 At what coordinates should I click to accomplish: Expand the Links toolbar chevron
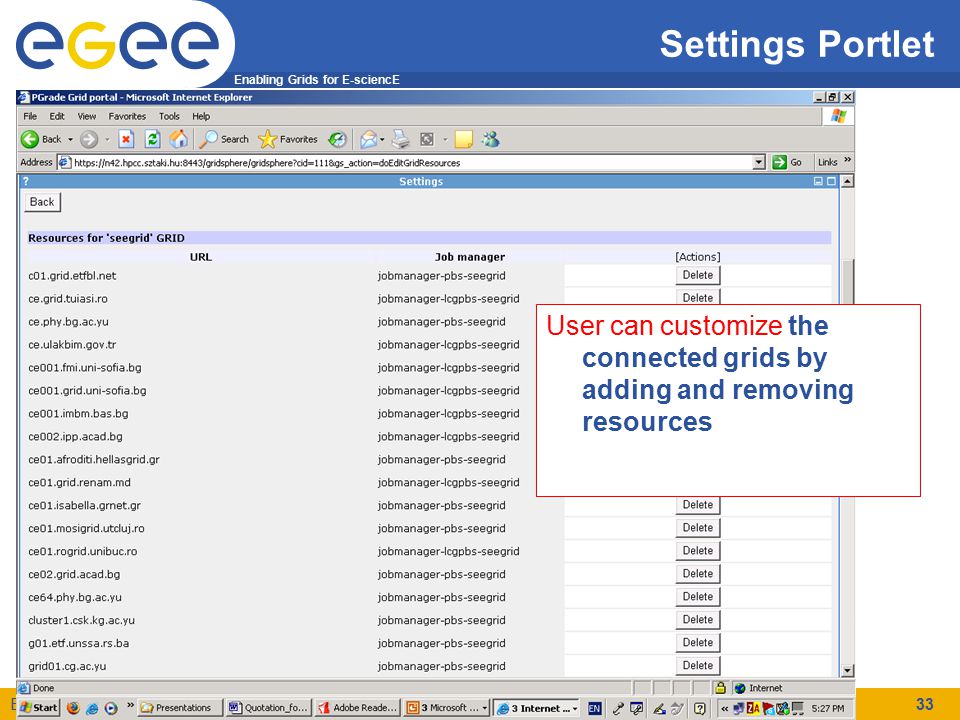847,160
